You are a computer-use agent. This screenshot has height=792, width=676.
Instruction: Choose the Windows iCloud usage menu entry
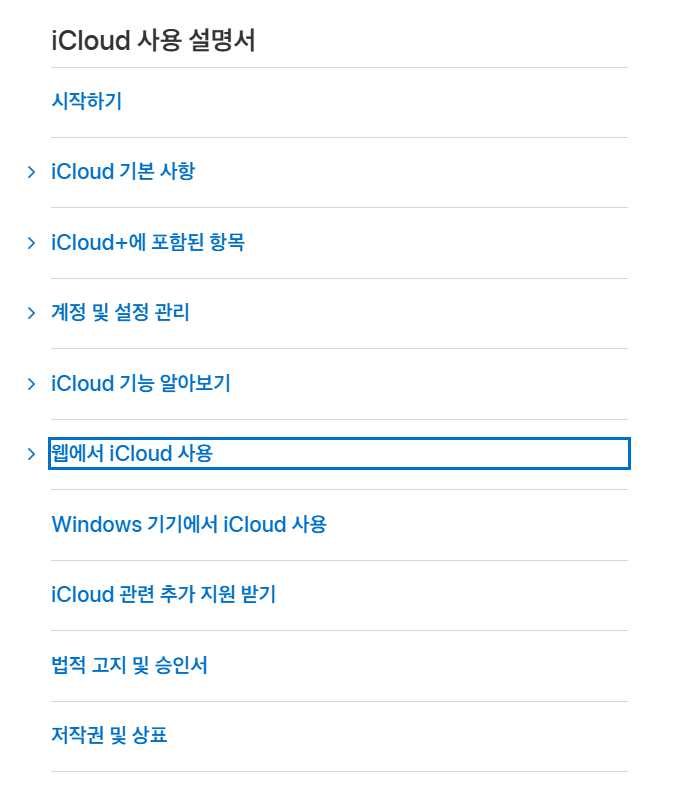coord(189,524)
